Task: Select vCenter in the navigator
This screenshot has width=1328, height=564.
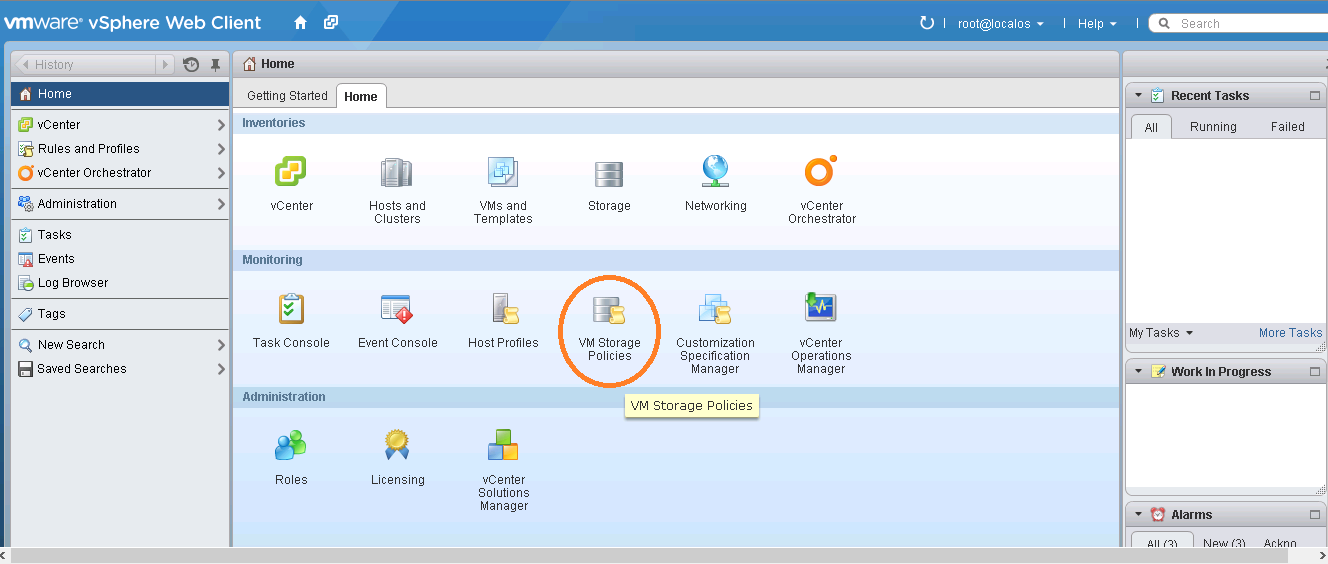Action: click(120, 125)
